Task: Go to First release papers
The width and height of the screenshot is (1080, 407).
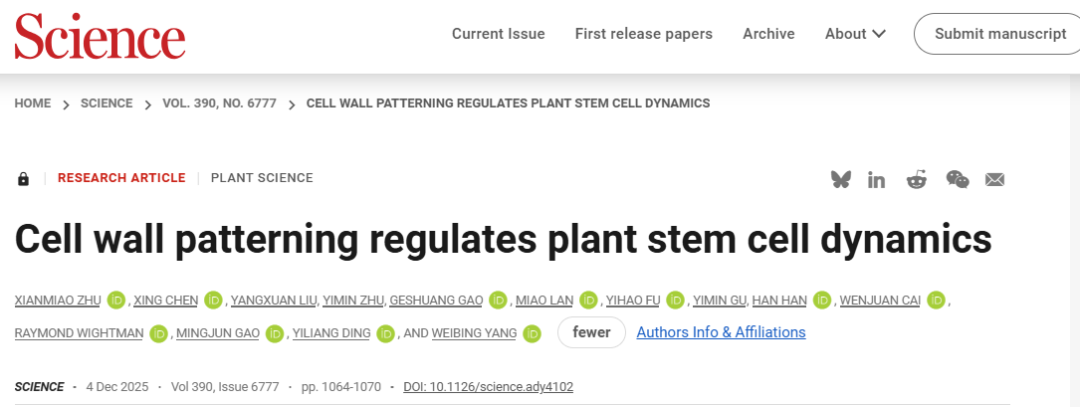Action: pos(643,34)
